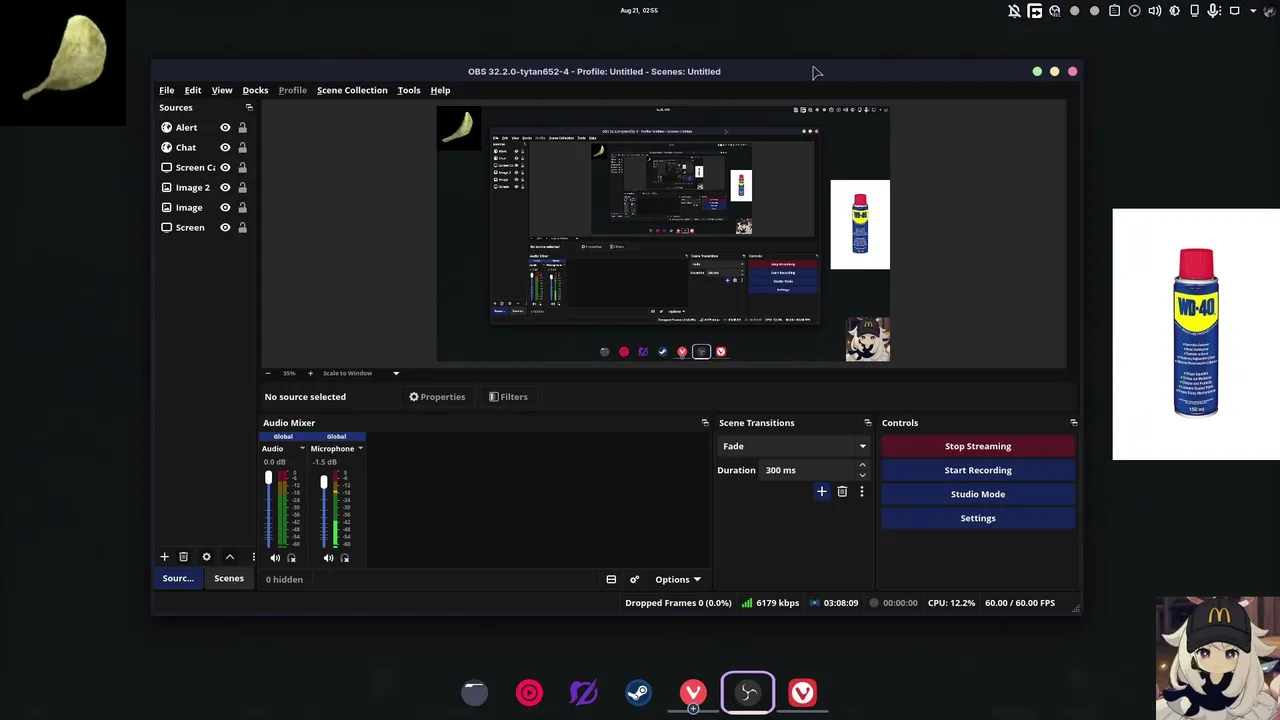Viewport: 1280px width, 720px height.
Task: Open source Properties button
Action: tap(437, 397)
